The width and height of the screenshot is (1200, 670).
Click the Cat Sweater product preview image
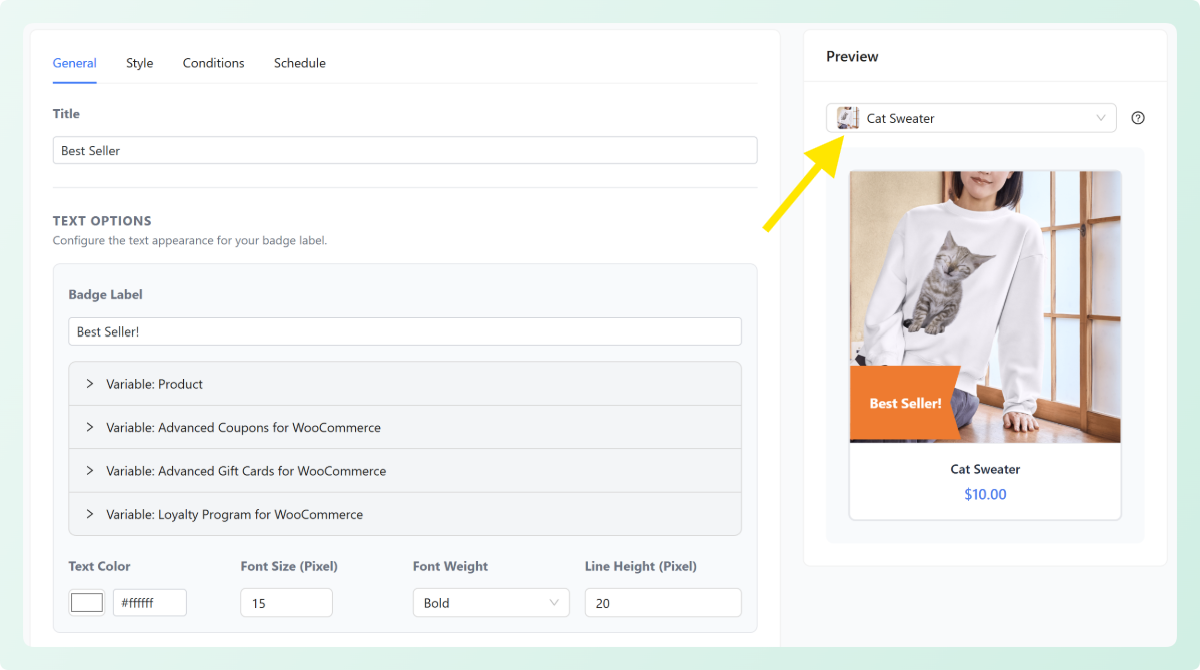(985, 290)
